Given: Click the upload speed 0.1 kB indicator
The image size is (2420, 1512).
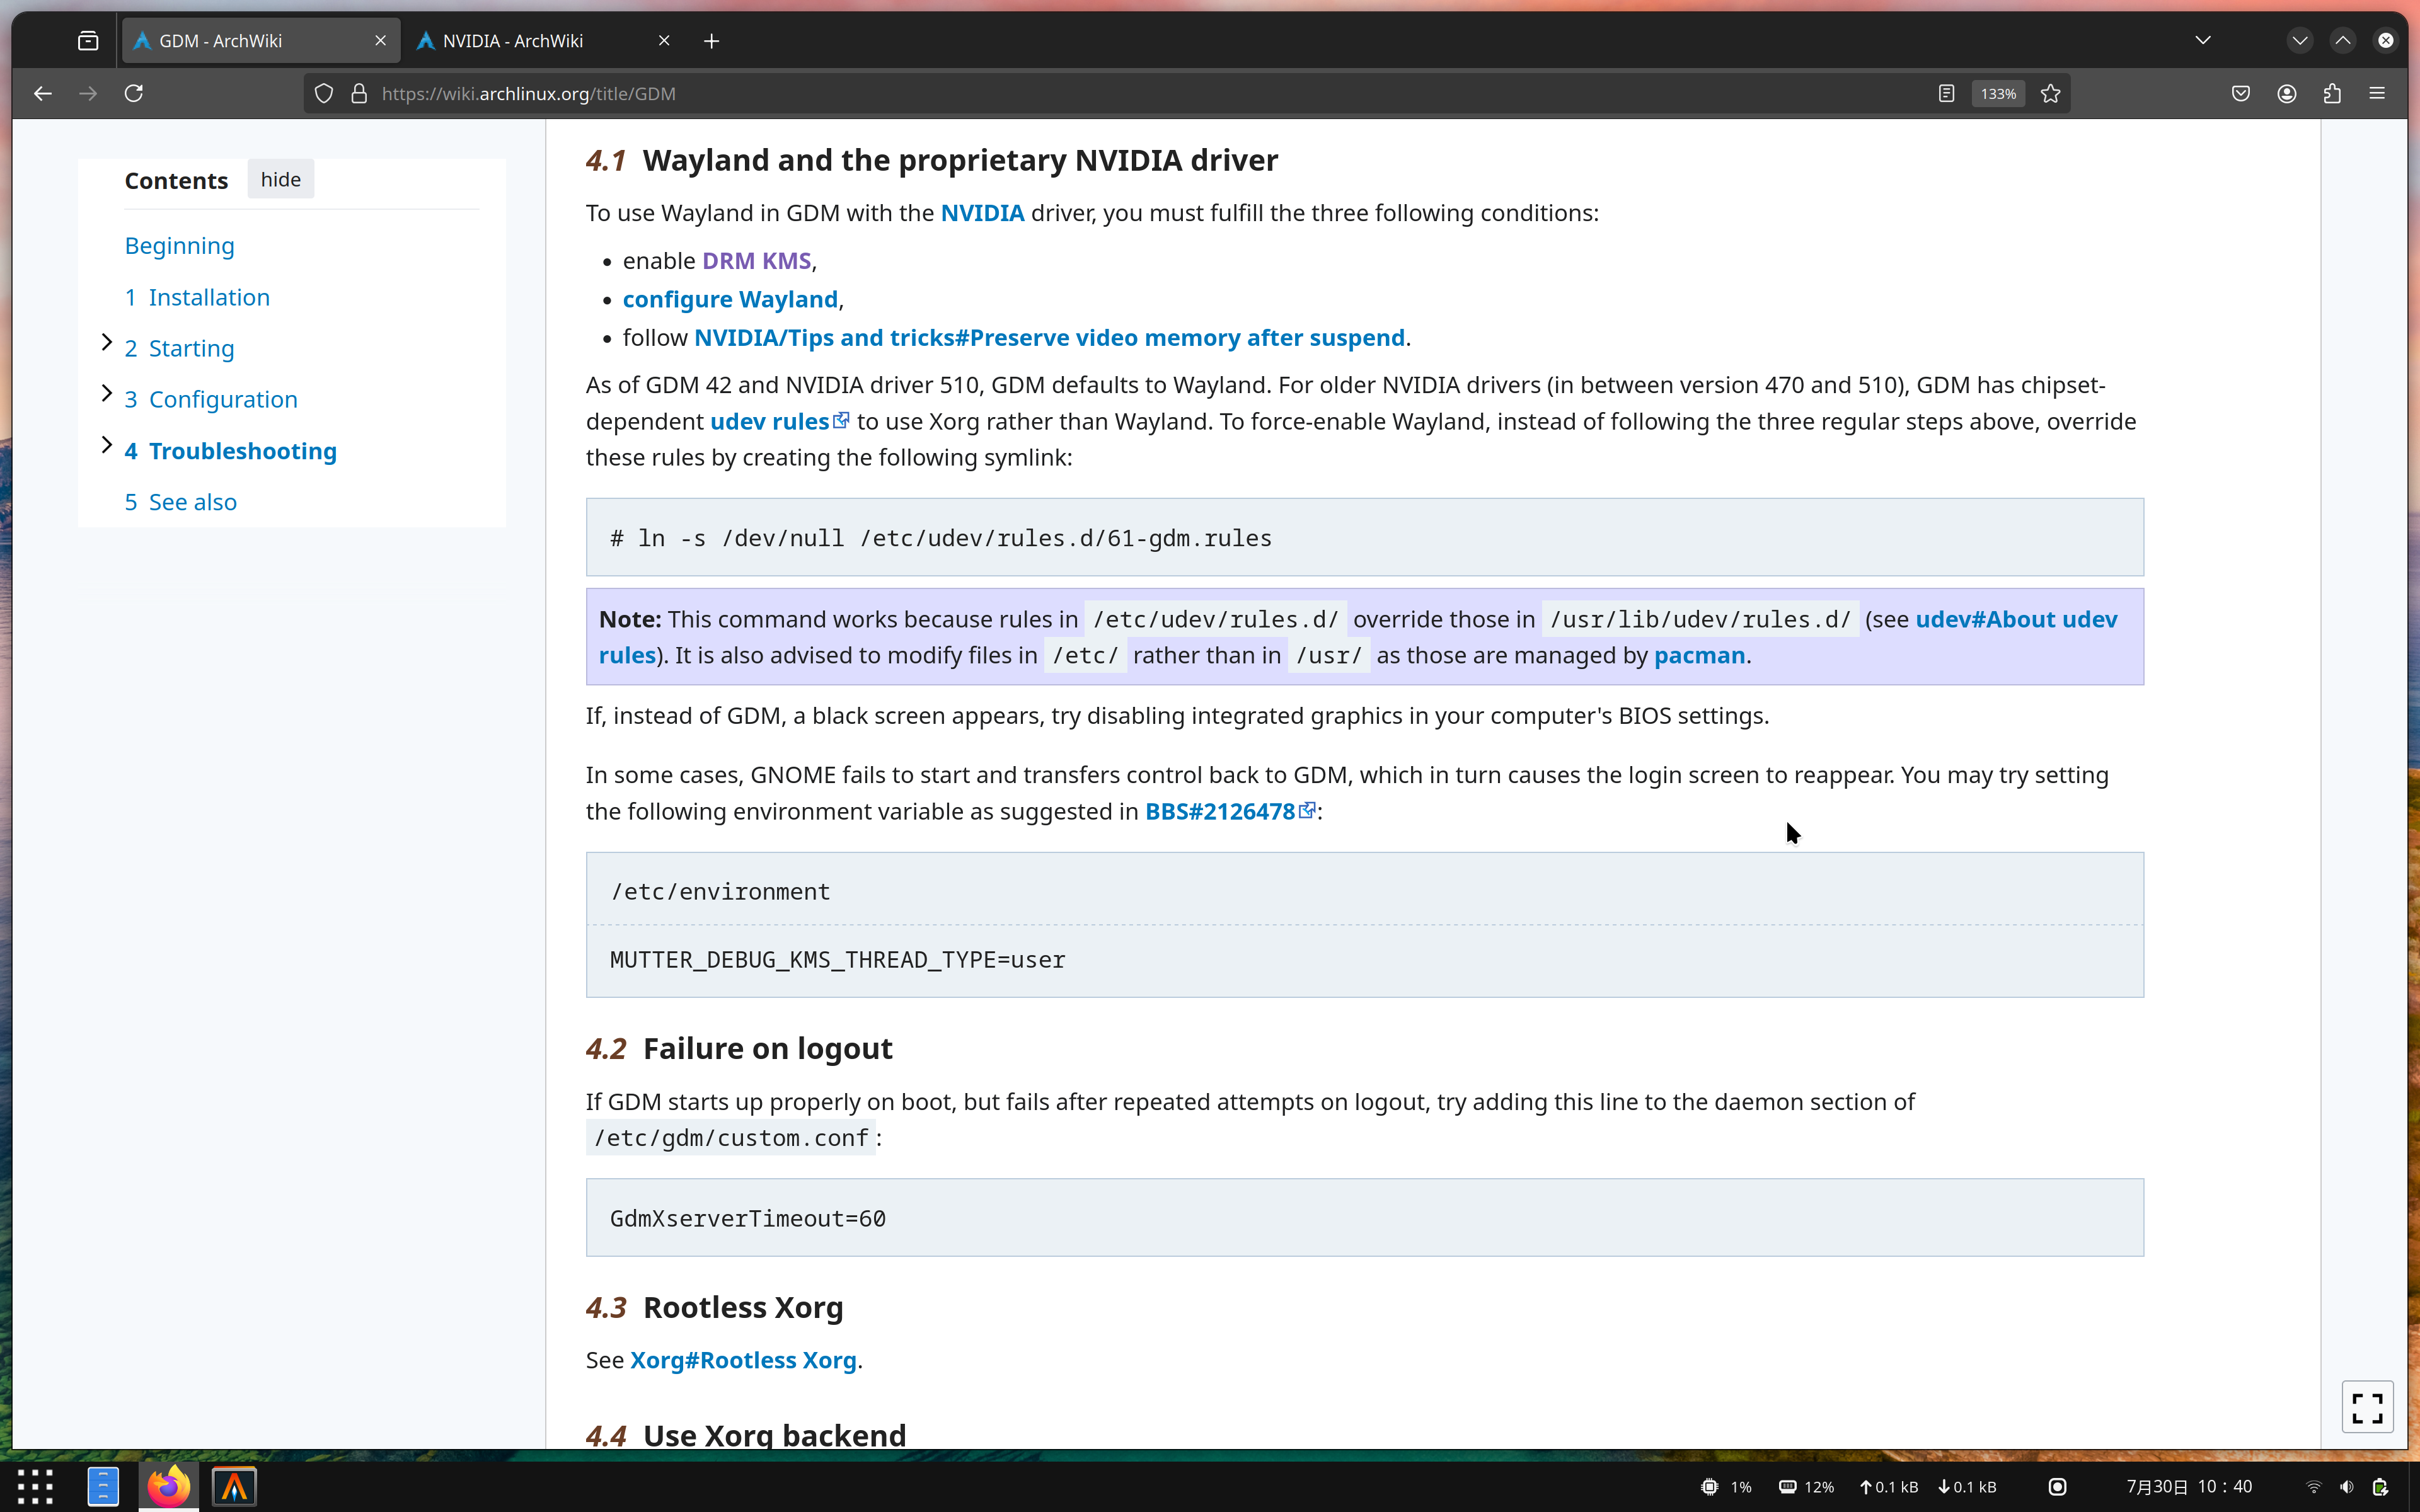Looking at the screenshot, I should (x=1888, y=1487).
